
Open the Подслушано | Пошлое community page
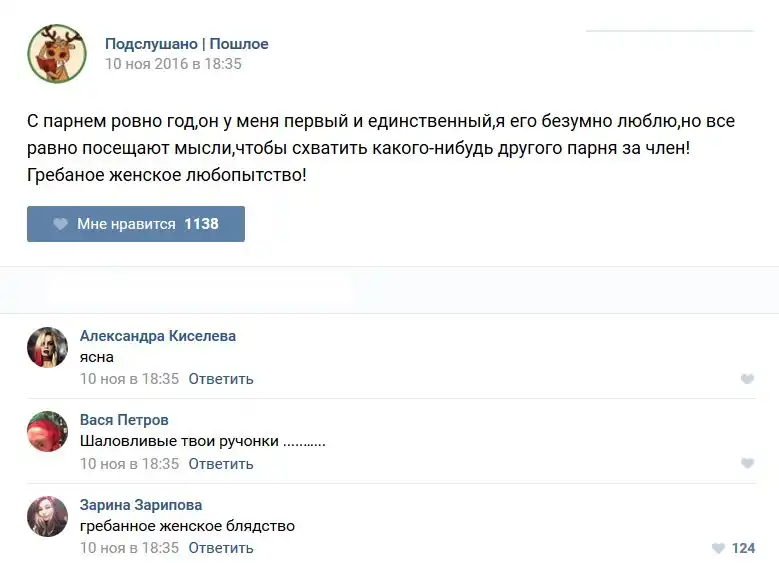coord(187,44)
